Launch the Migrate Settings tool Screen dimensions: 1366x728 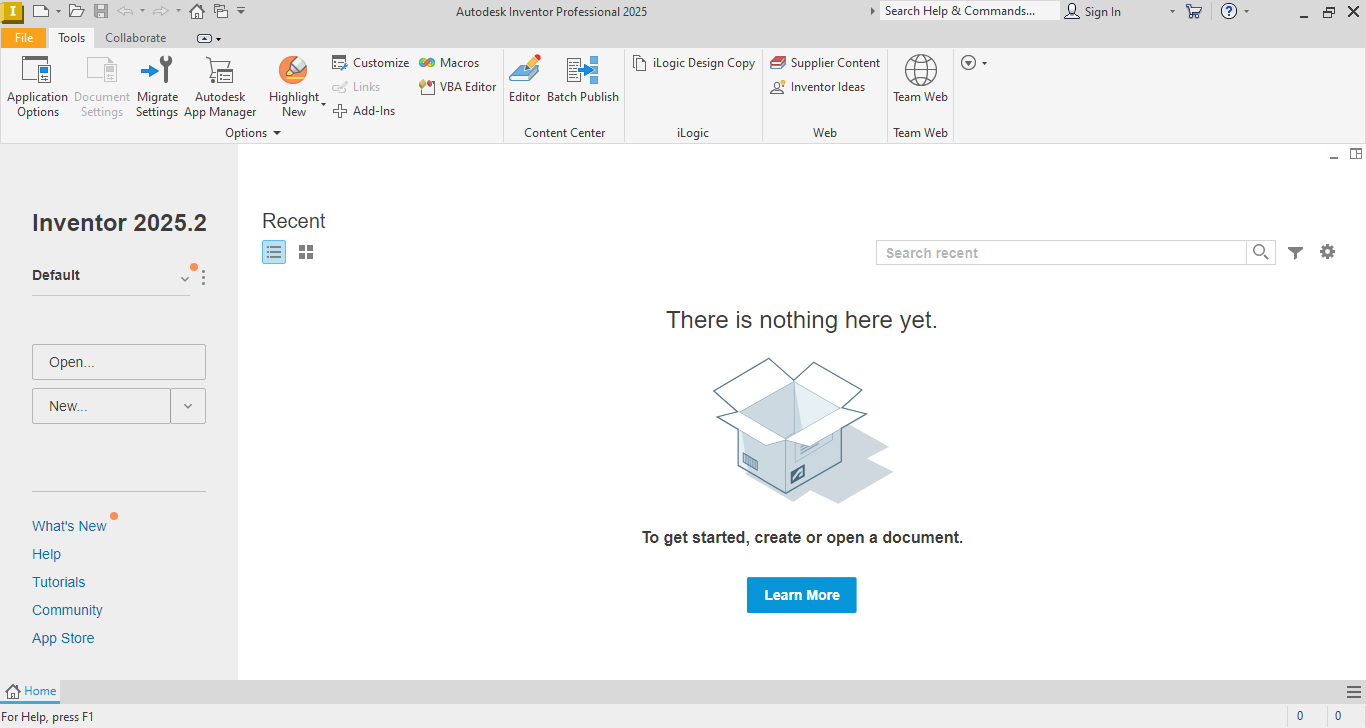[157, 86]
